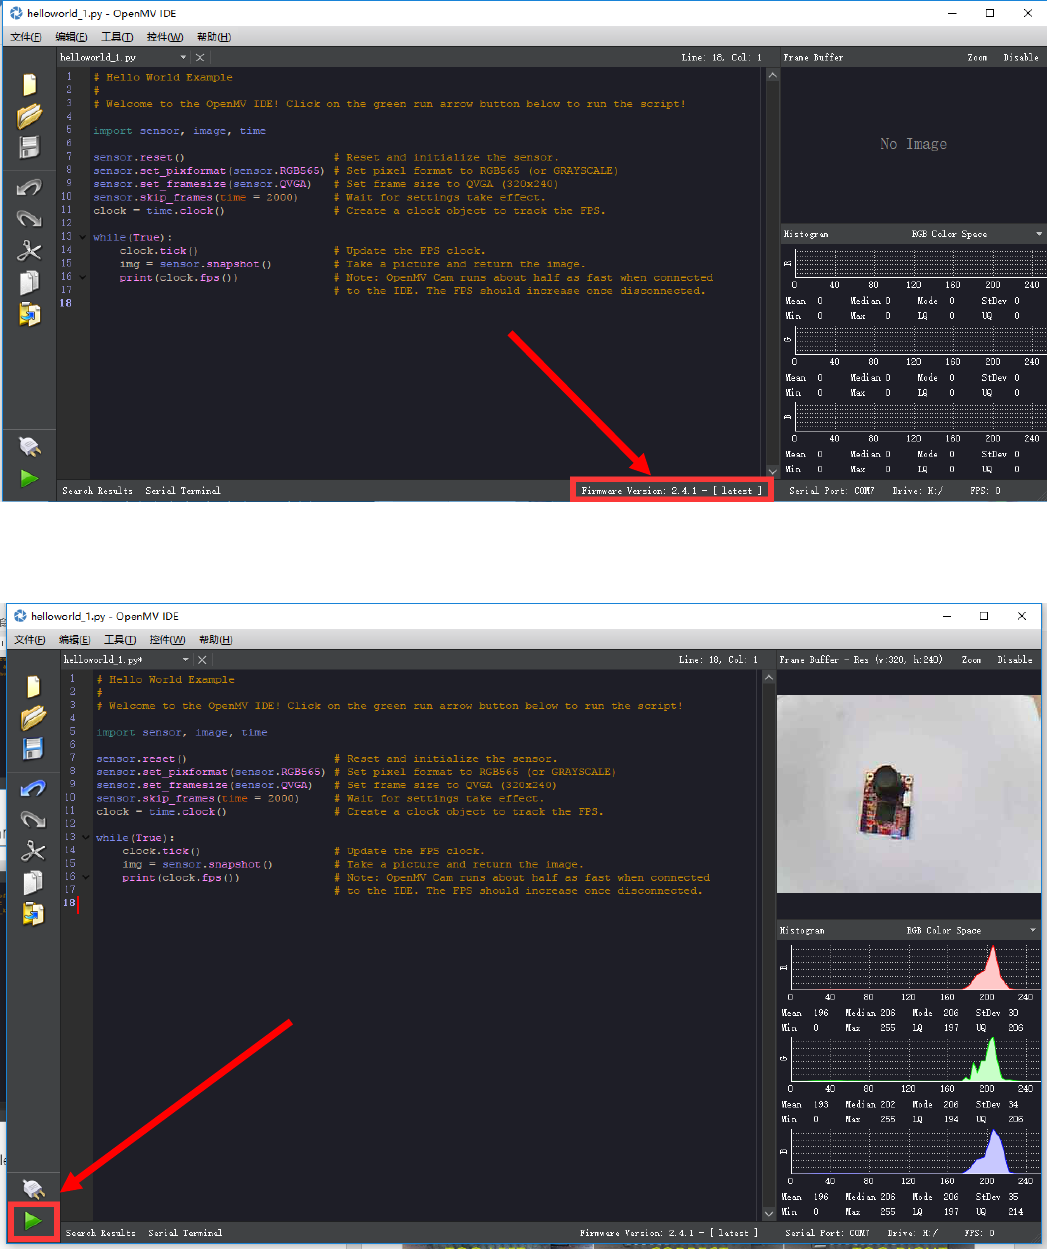Click Cut scissors icon in lower window
Image resolution: width=1047 pixels, height=1249 pixels.
tap(33, 851)
